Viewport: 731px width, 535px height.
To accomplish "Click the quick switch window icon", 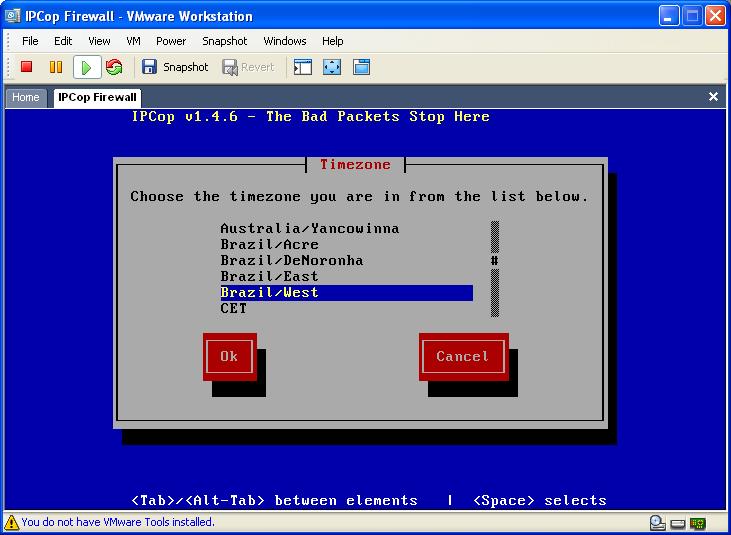I will tap(362, 67).
